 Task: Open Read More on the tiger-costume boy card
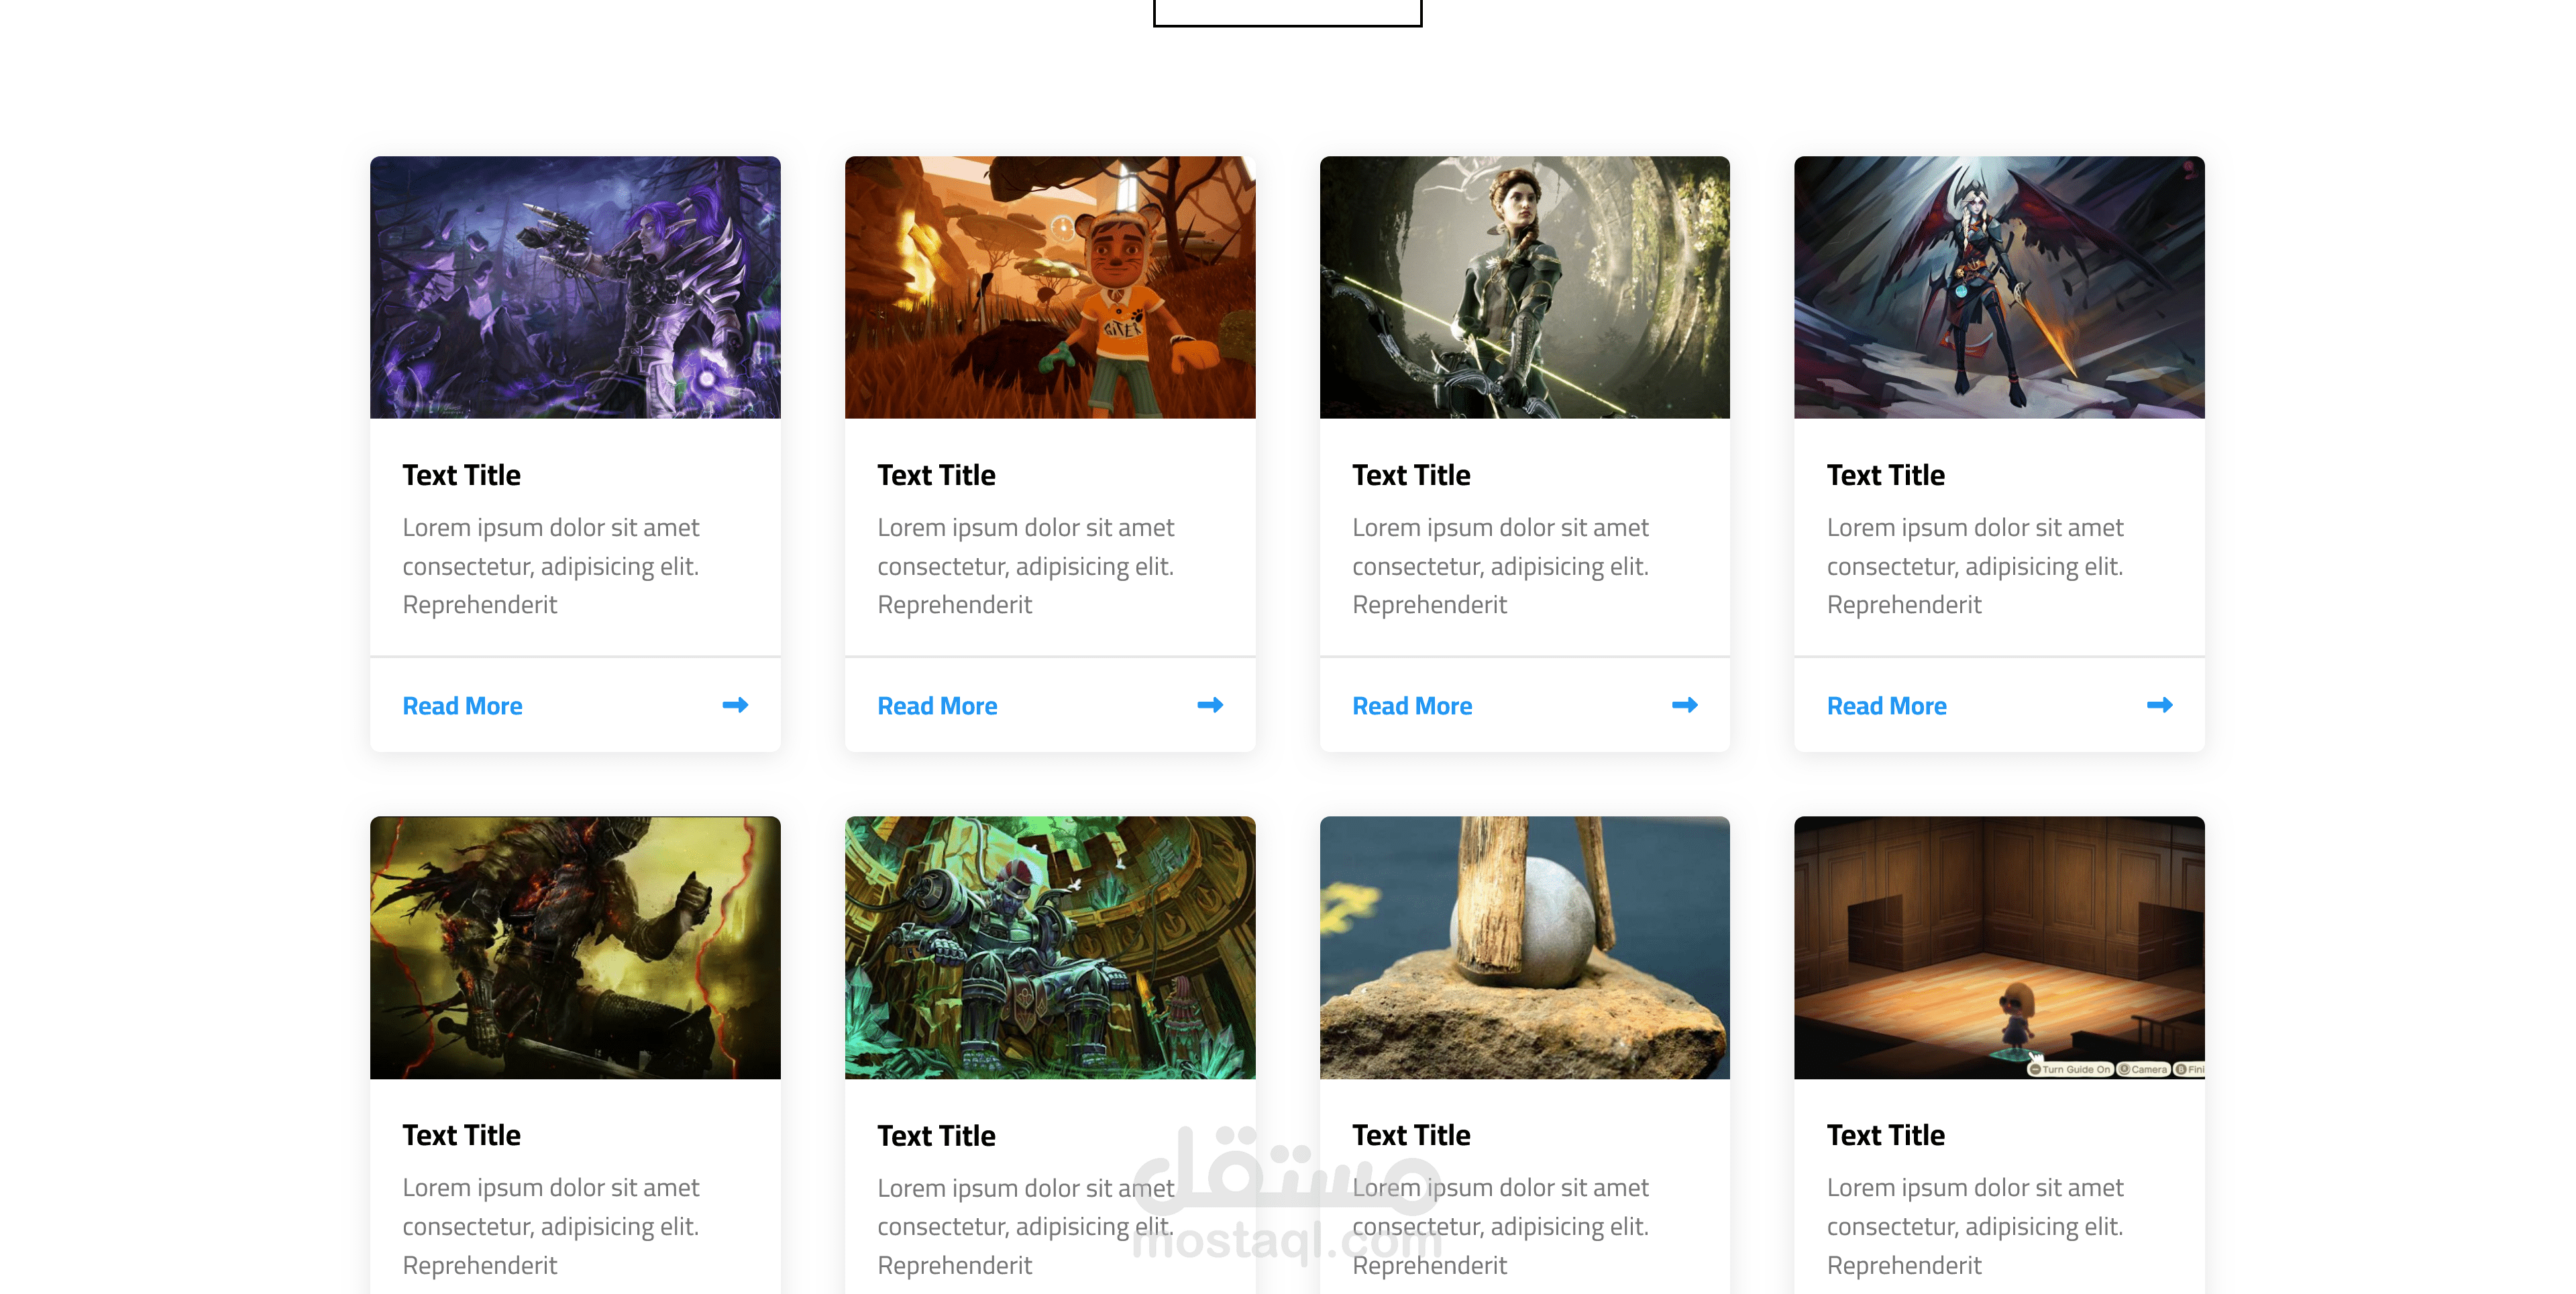pos(937,706)
